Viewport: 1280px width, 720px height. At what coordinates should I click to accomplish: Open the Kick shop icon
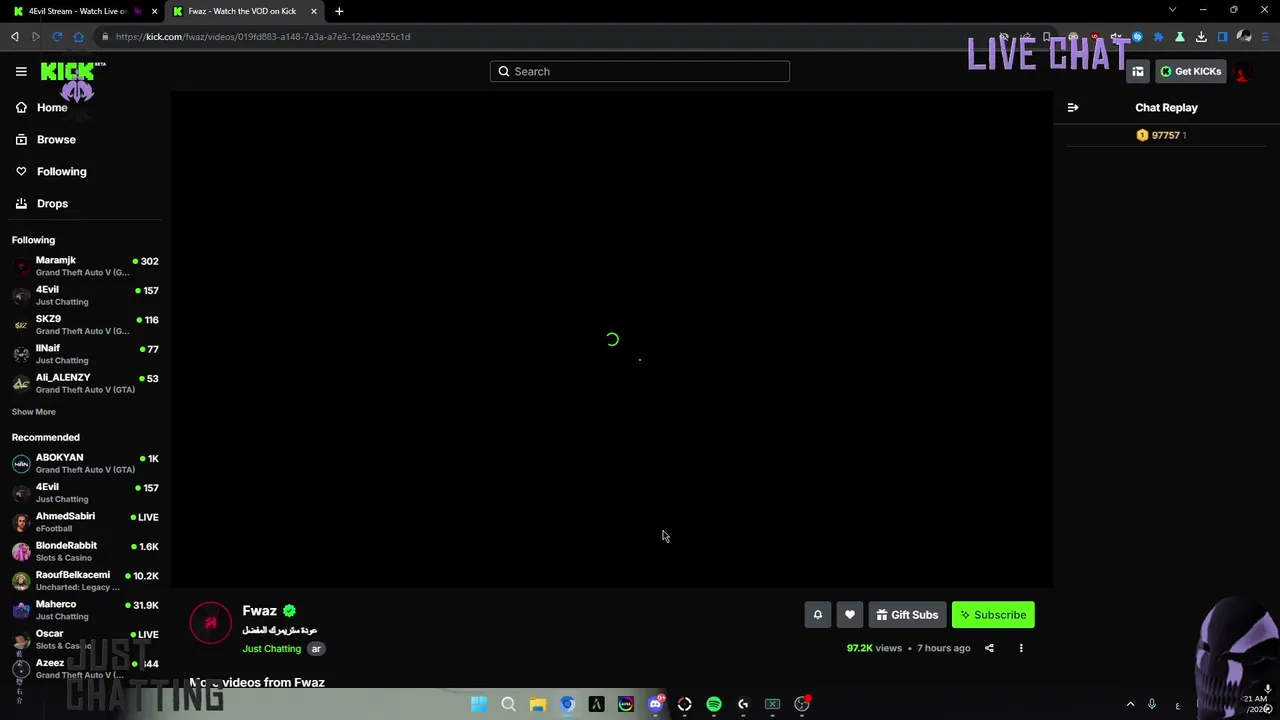point(1138,72)
